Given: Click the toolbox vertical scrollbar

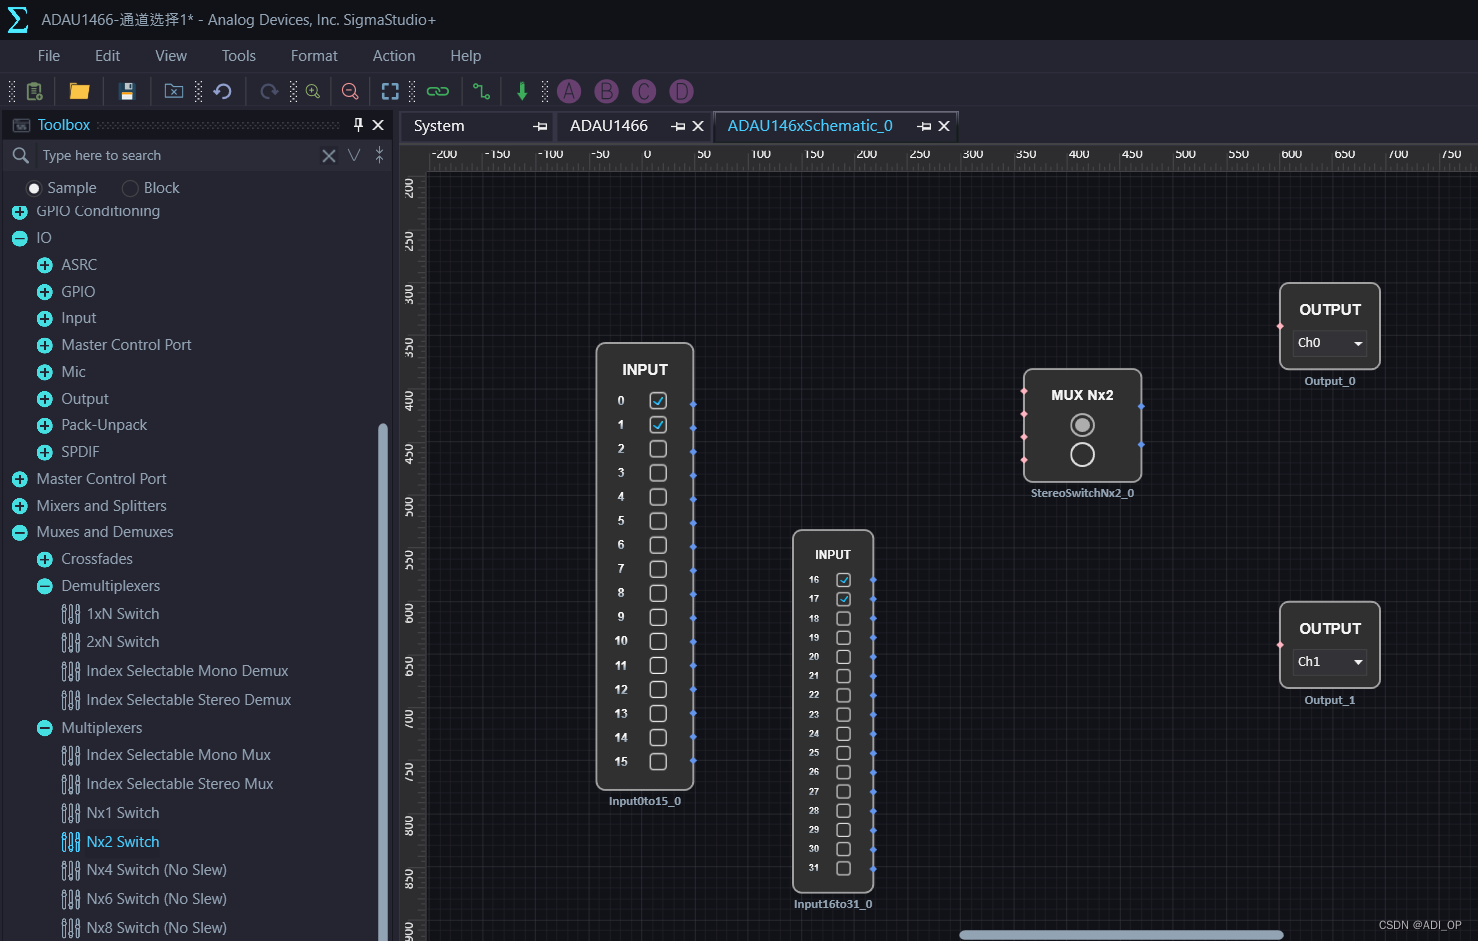Looking at the screenshot, I should 382,680.
